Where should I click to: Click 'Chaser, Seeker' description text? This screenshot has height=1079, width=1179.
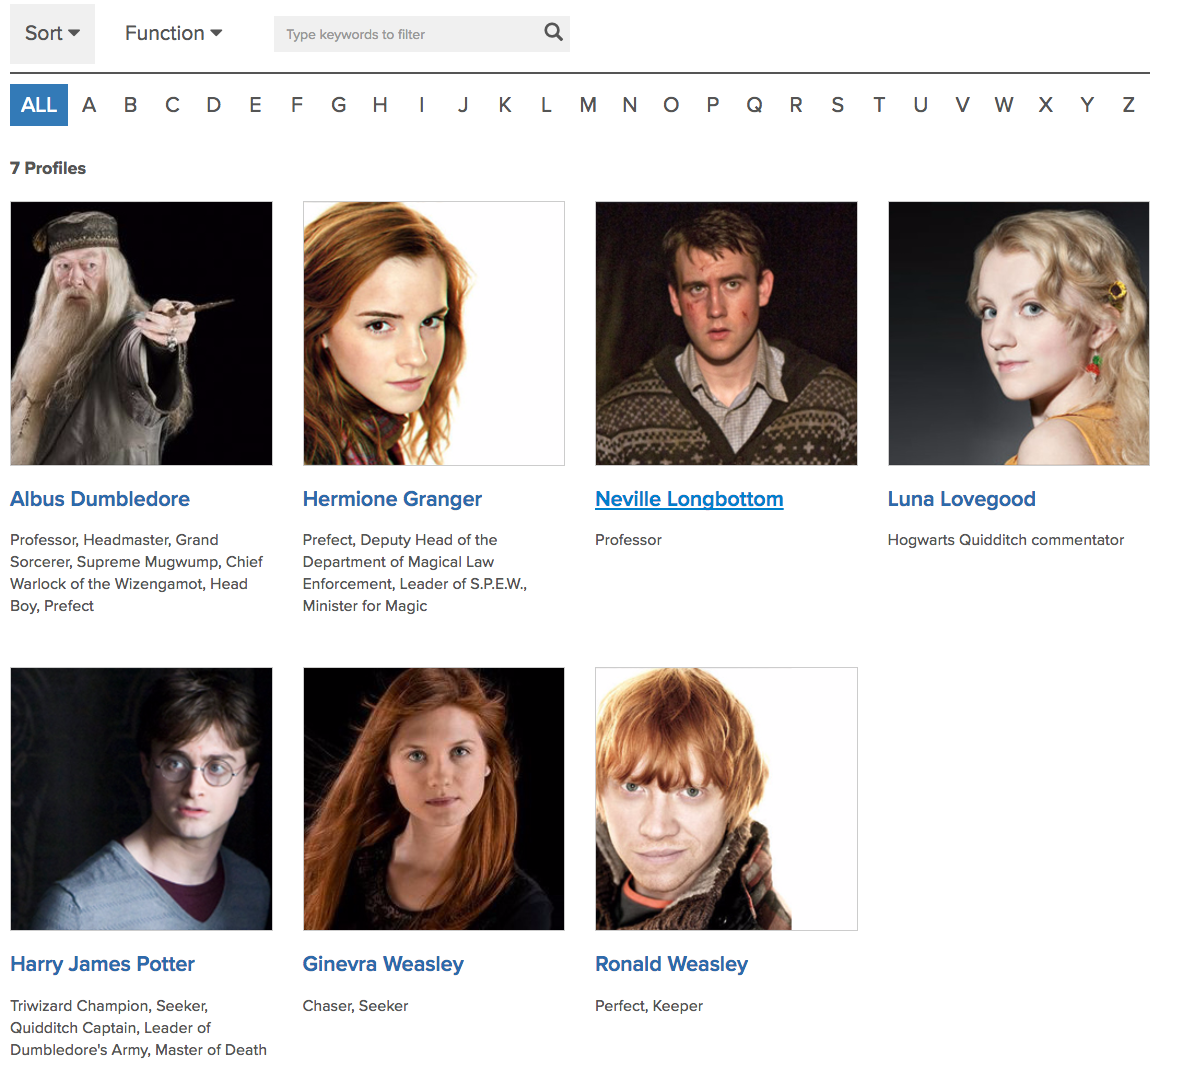click(x=356, y=1006)
